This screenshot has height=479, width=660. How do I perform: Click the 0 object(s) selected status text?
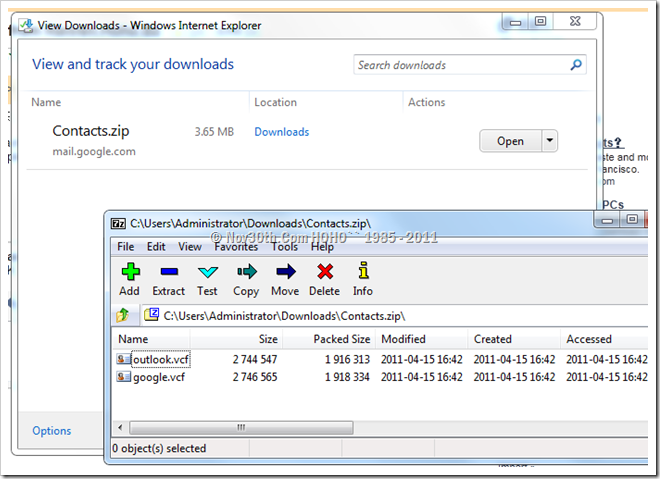159,448
